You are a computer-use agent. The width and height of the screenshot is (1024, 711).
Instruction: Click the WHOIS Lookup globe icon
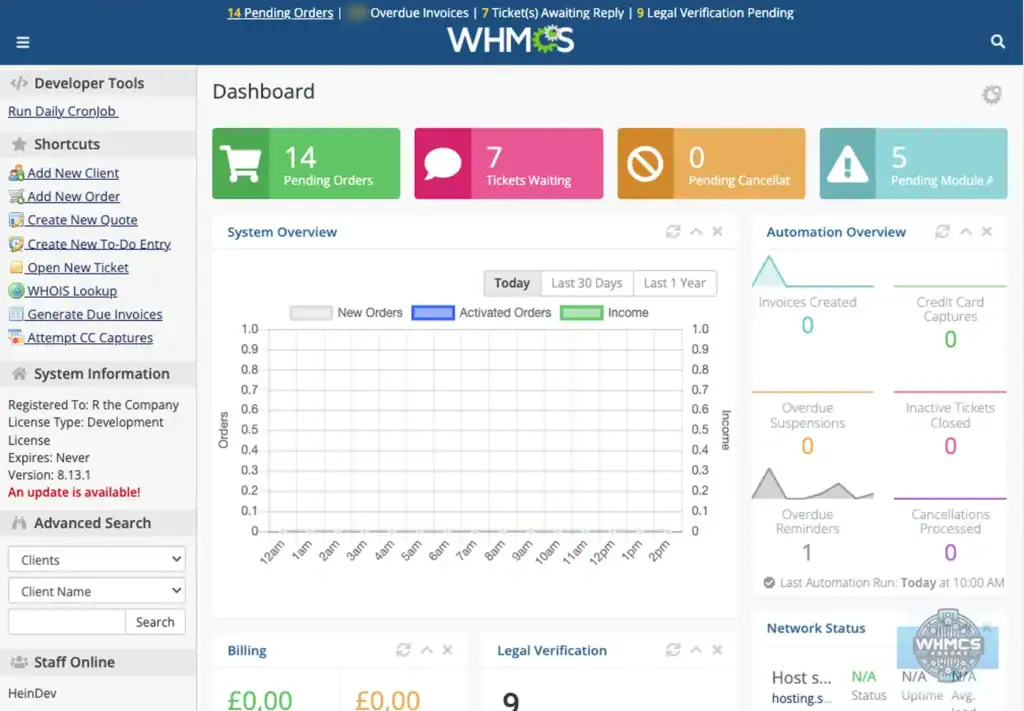(16, 291)
